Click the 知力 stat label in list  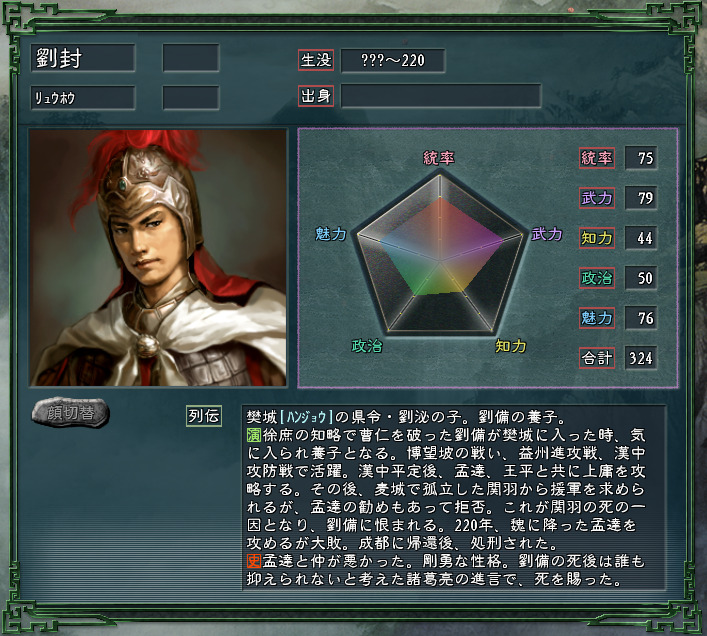tap(597, 238)
